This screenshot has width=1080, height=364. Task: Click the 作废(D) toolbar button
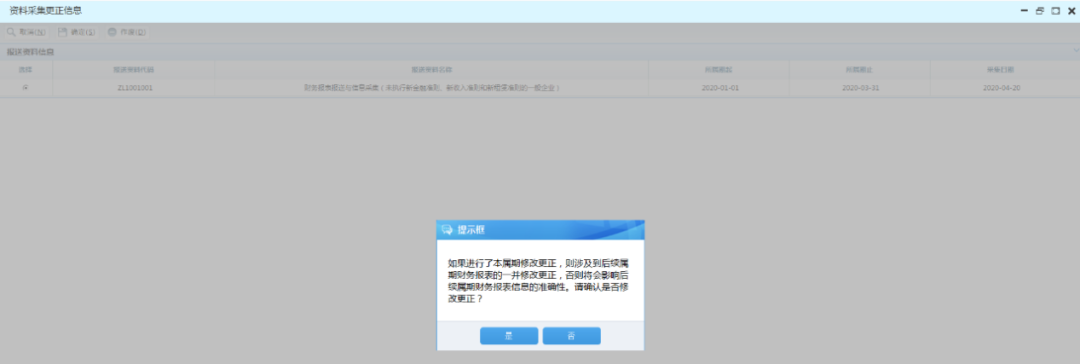[127, 32]
